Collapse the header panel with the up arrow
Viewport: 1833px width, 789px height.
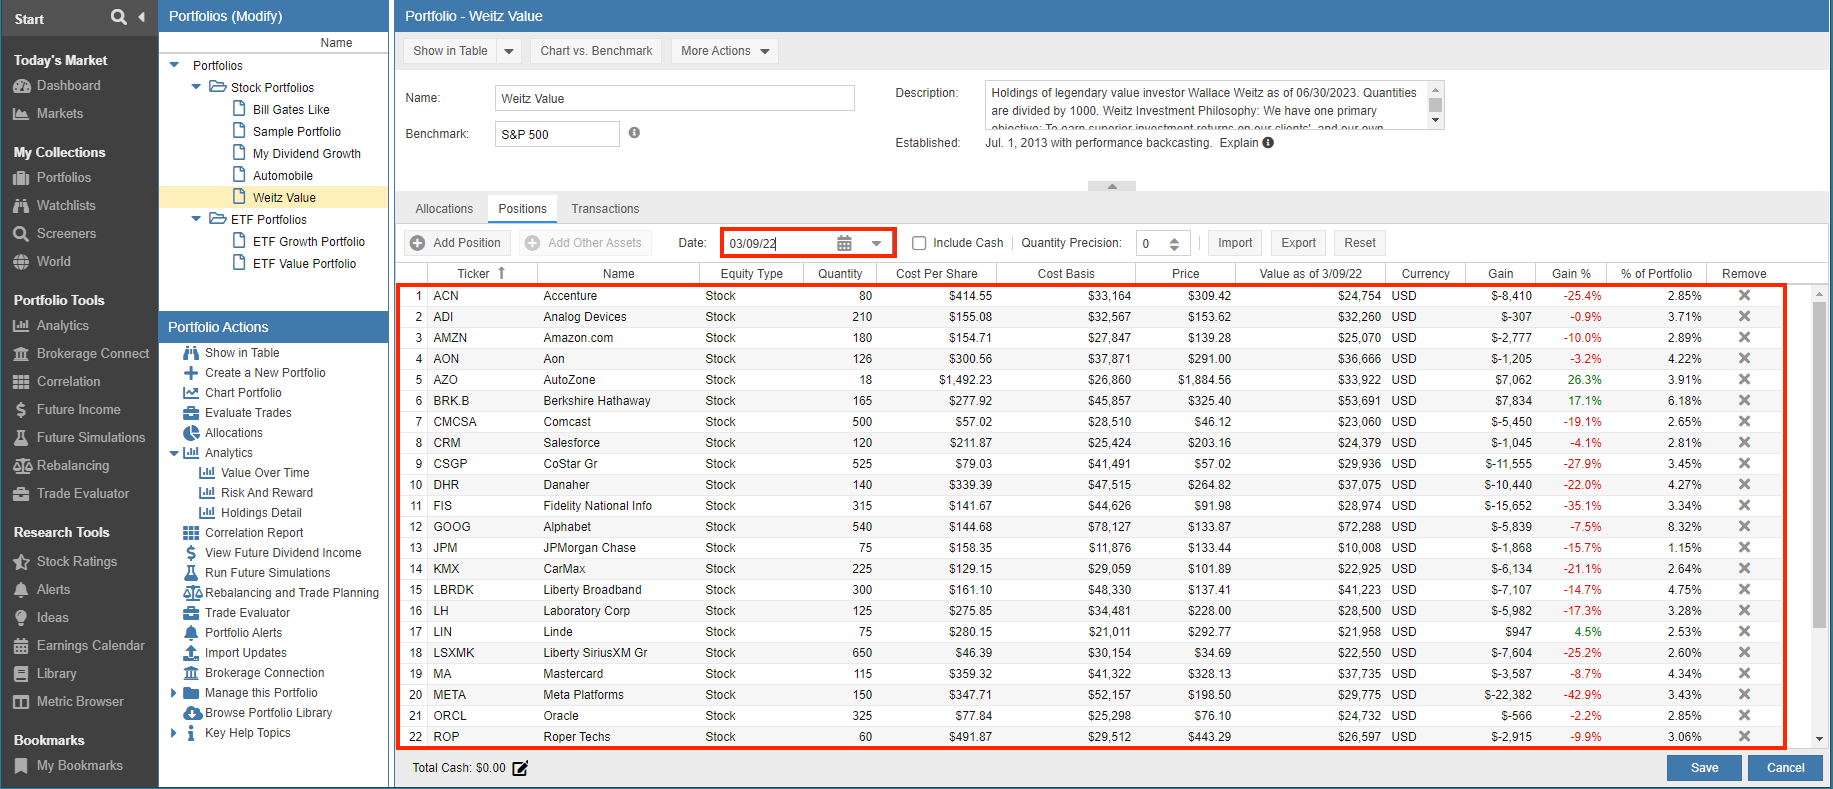1112,186
